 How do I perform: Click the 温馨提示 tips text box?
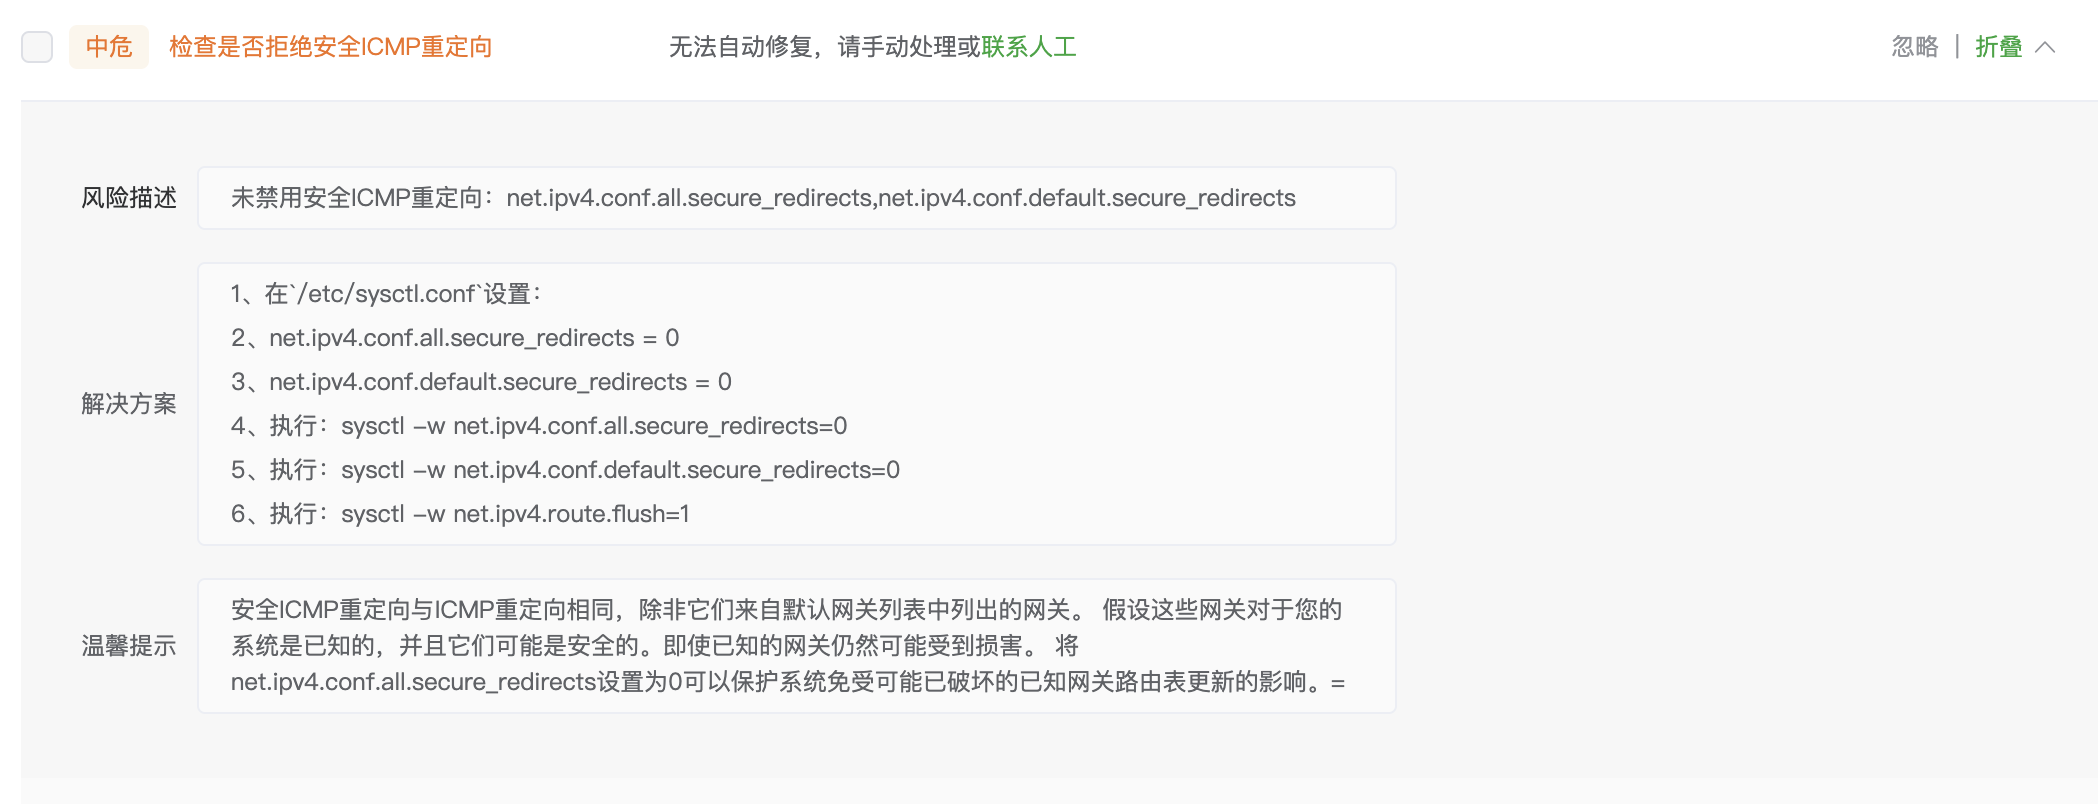click(797, 646)
